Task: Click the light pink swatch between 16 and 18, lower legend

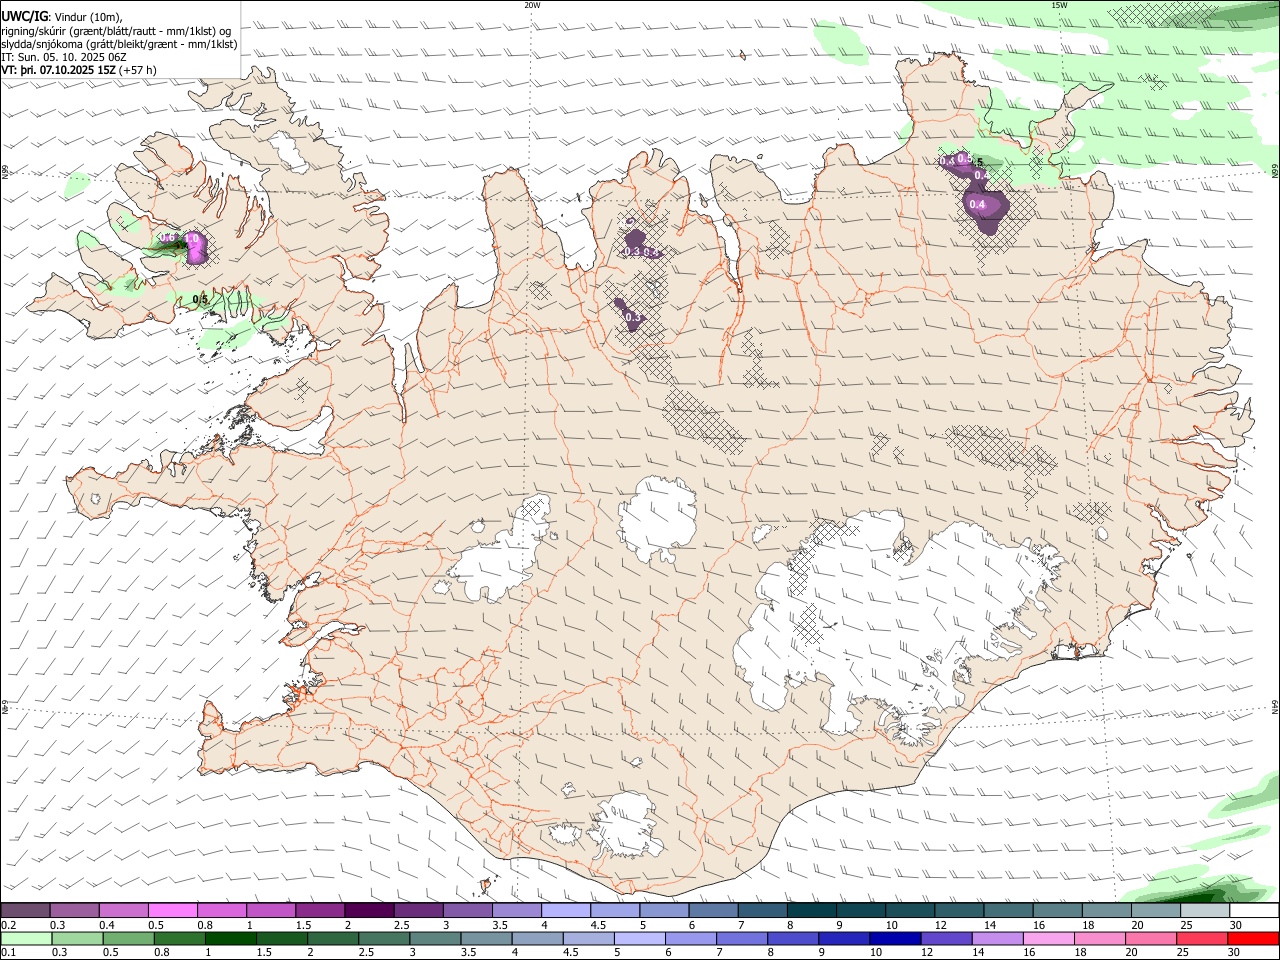Action: point(1049,939)
